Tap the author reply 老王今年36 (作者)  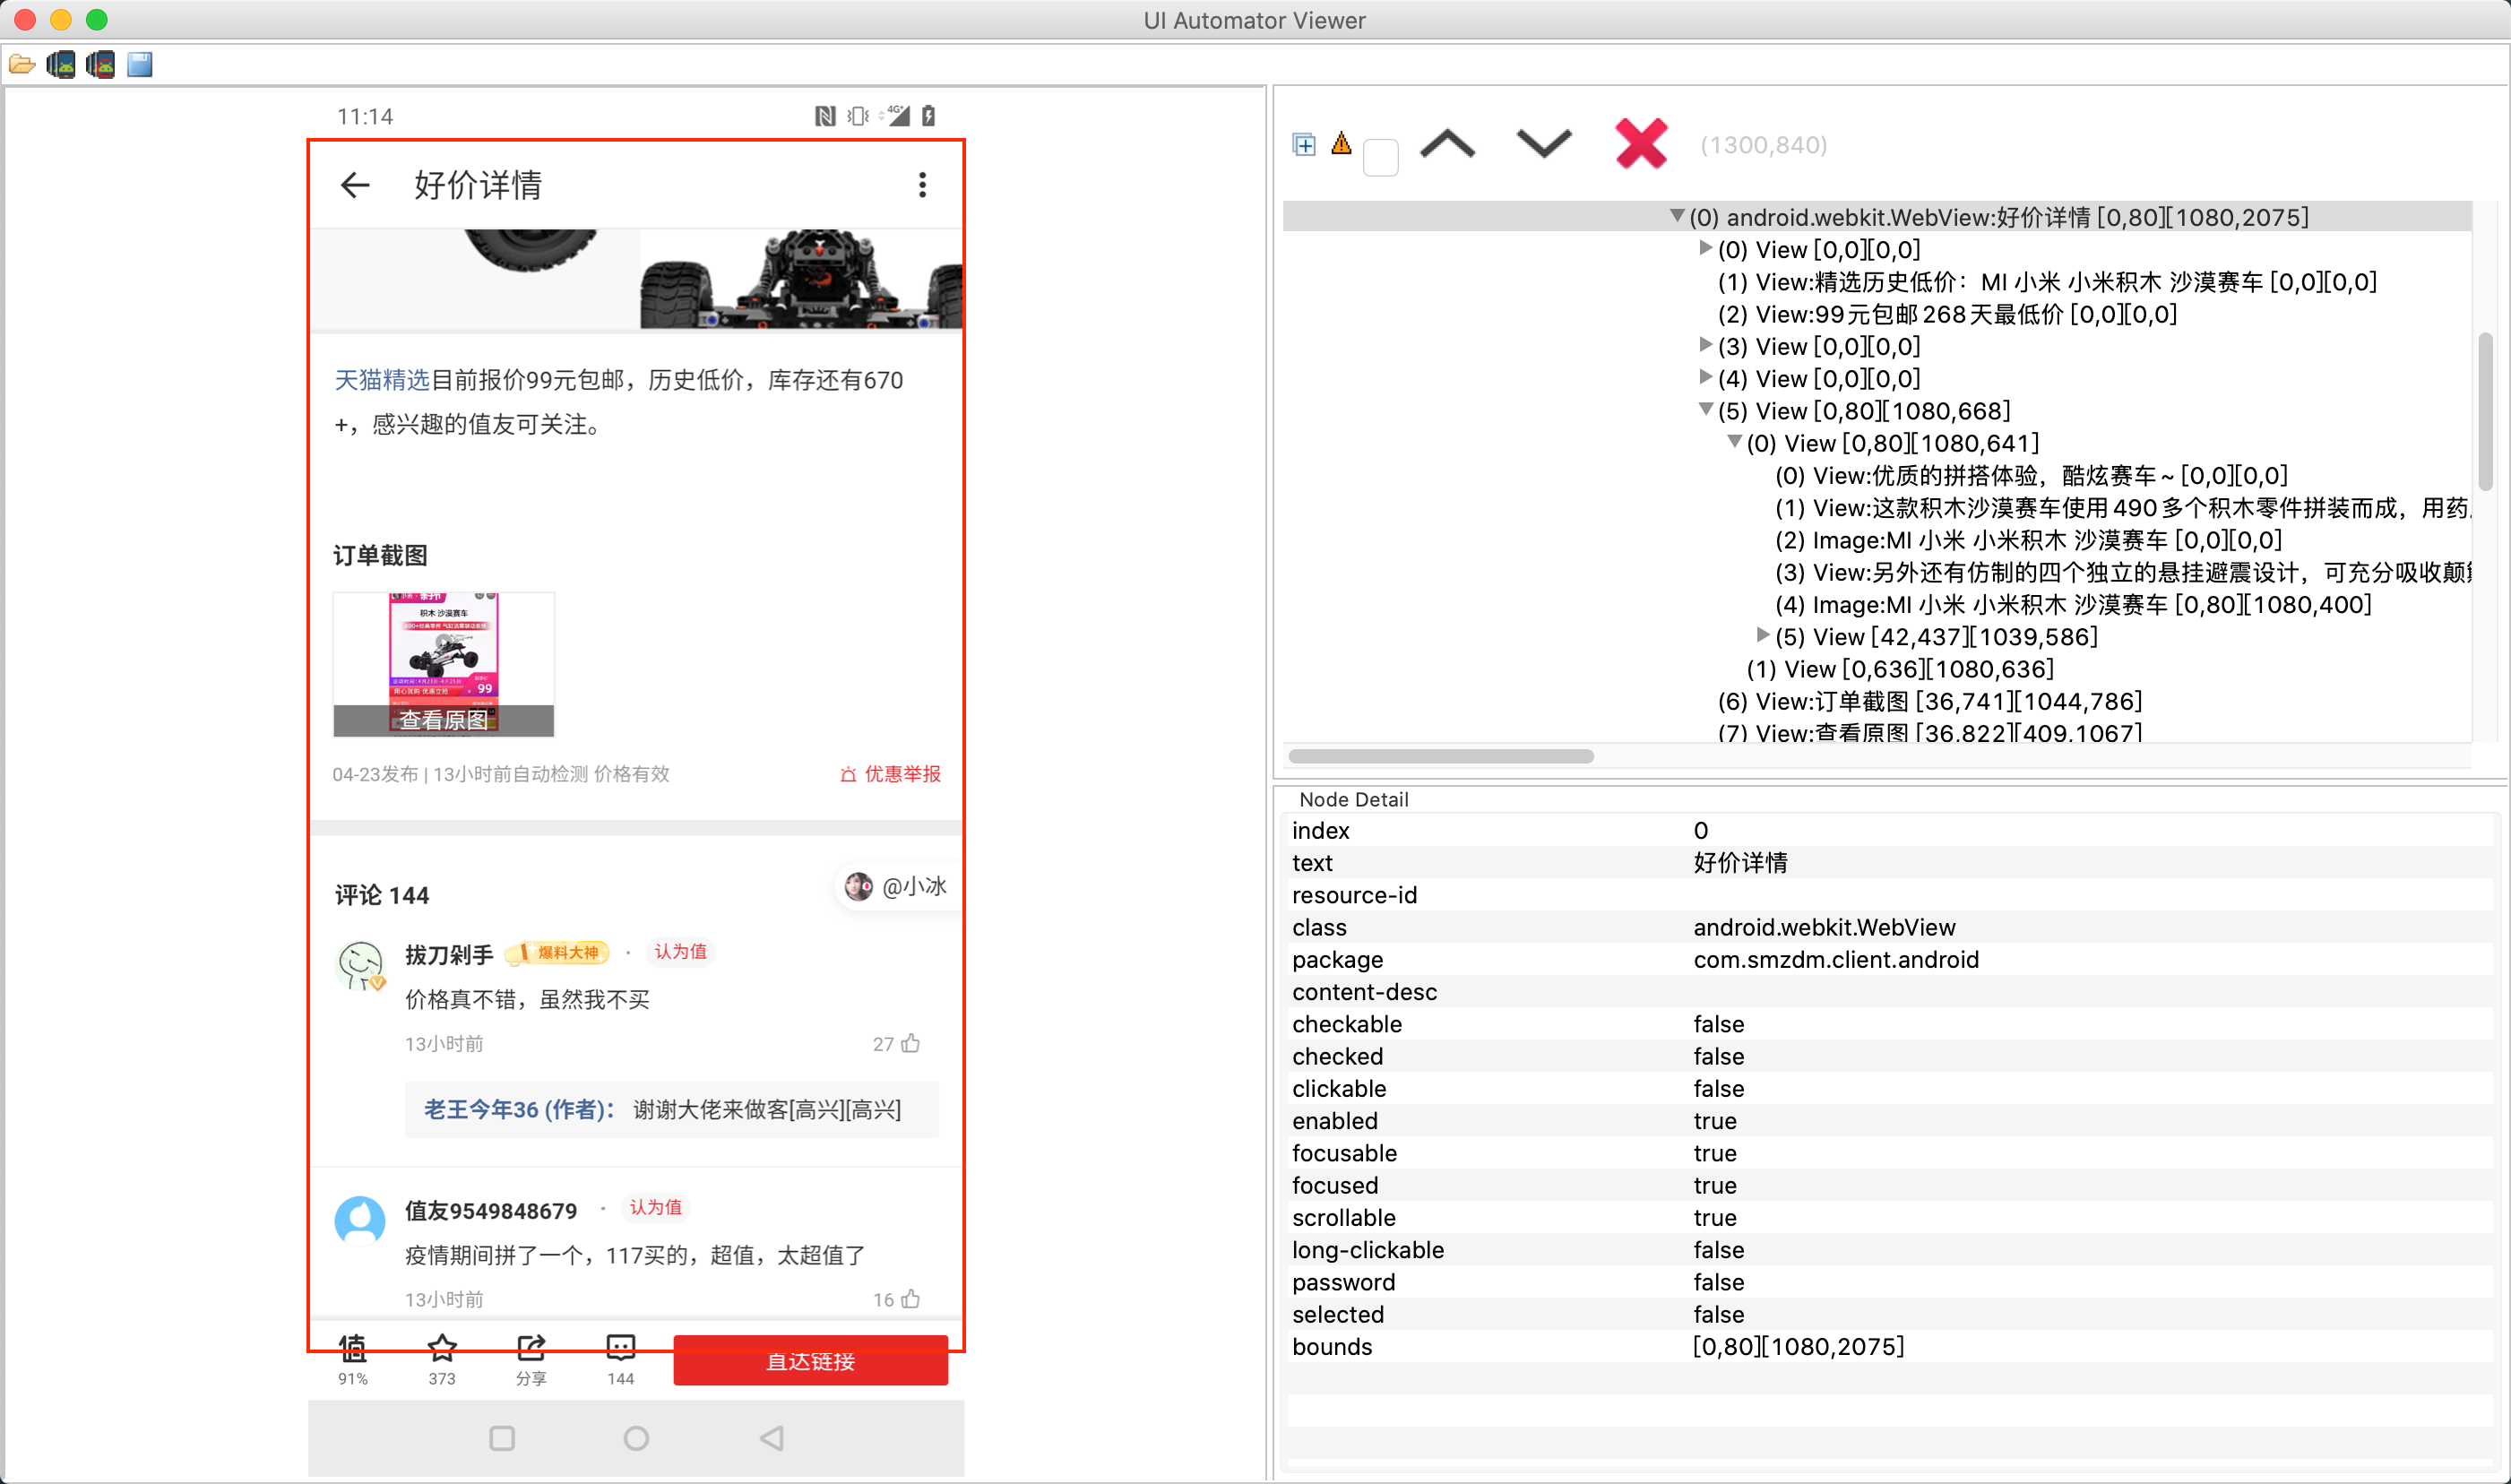(671, 1109)
